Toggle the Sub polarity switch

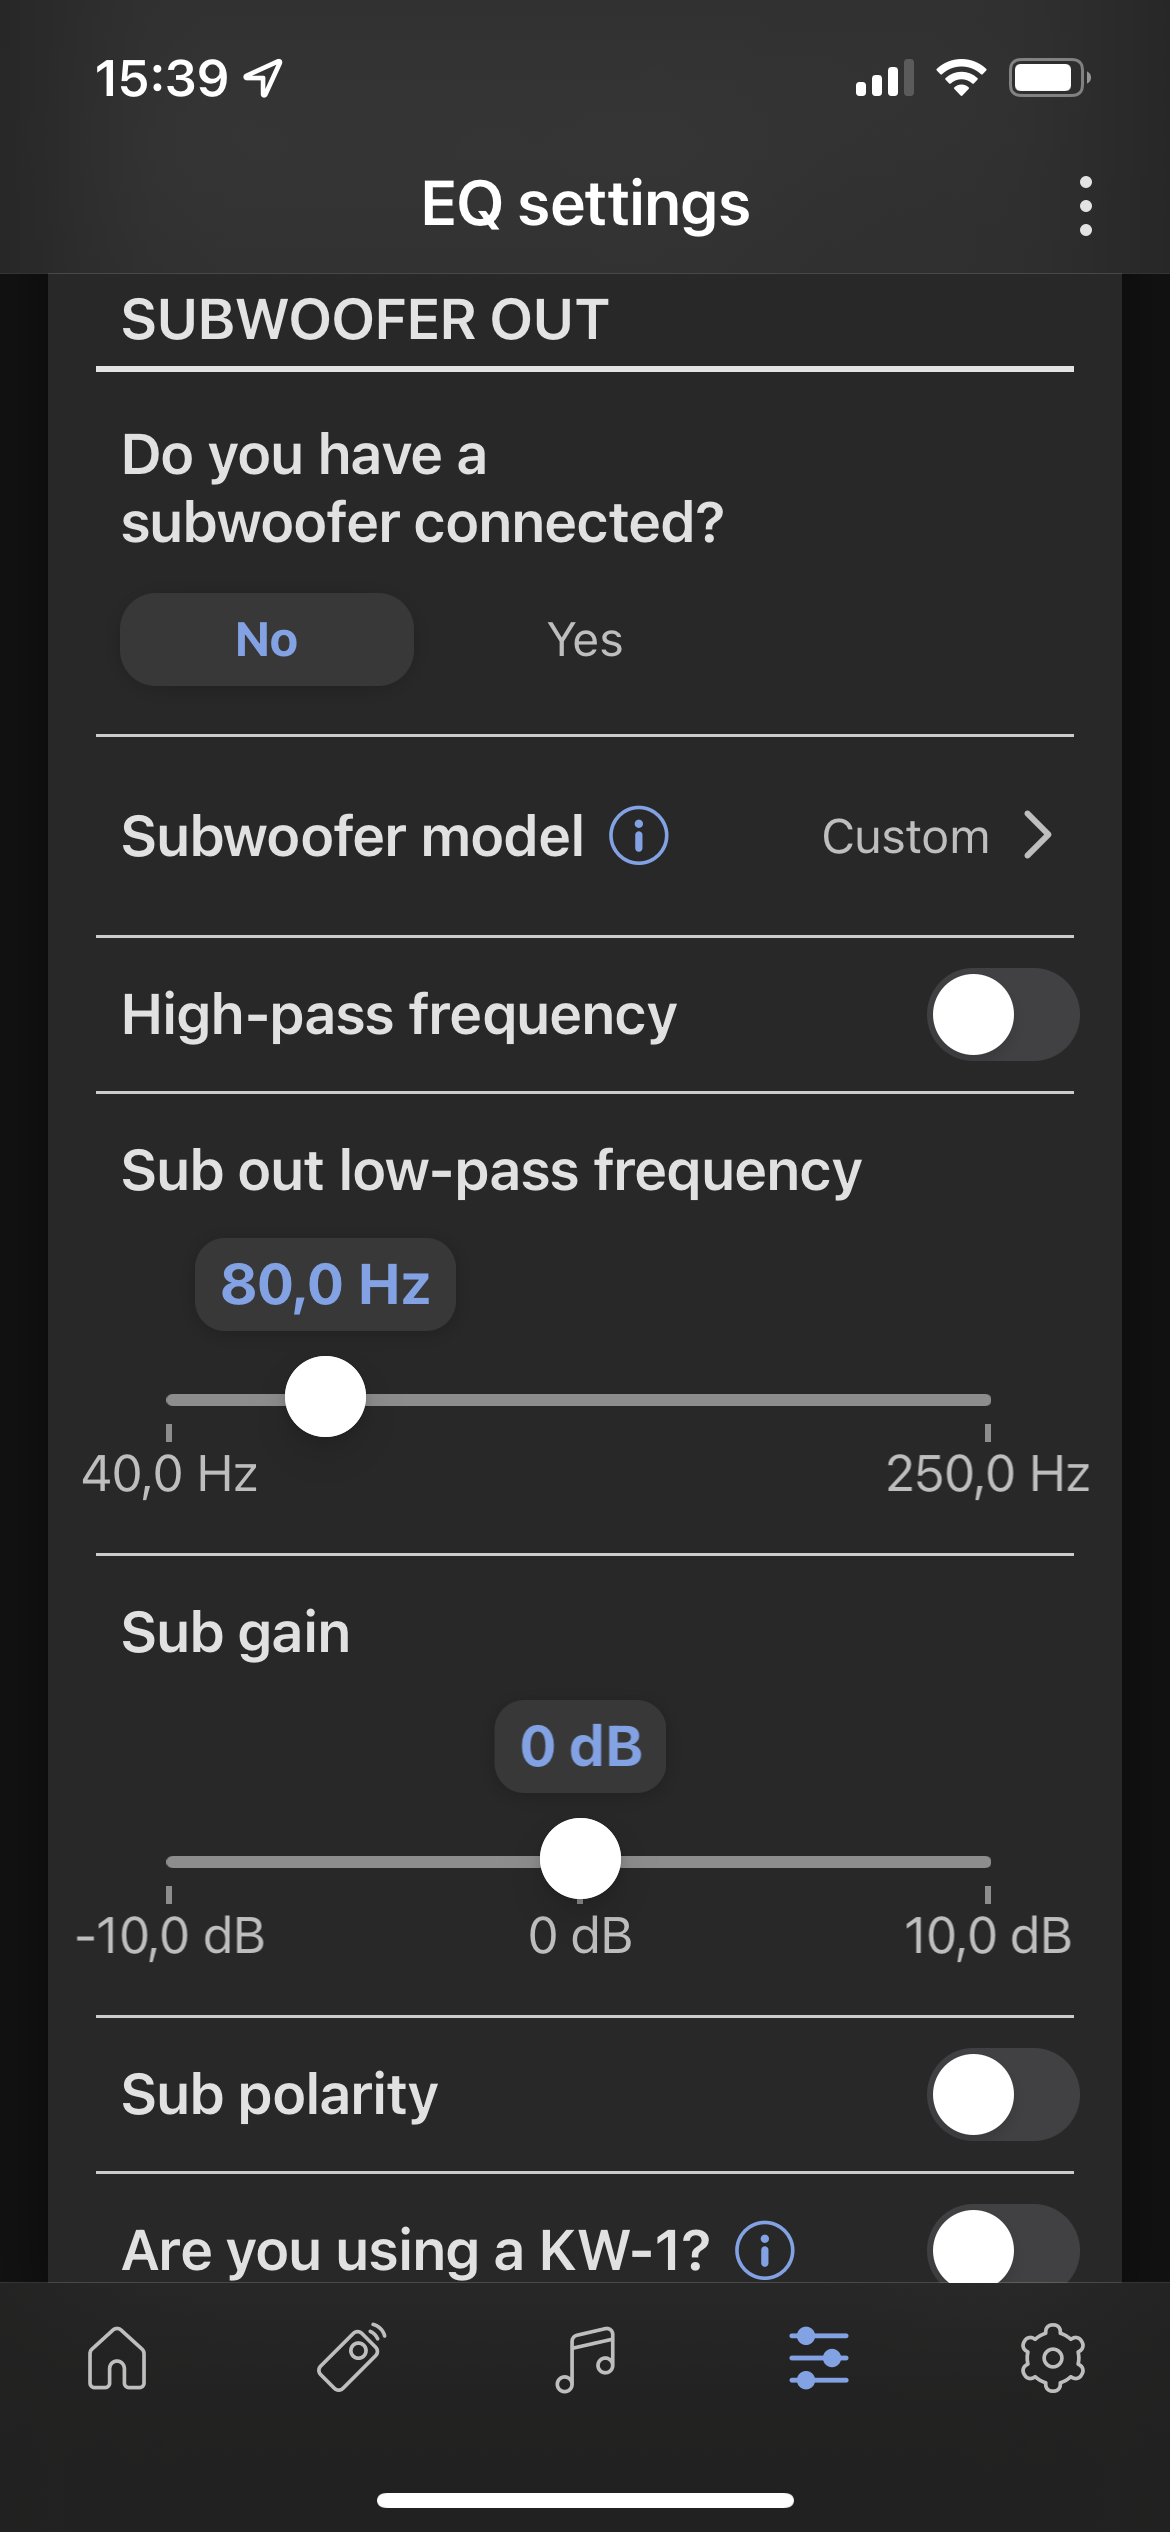point(1002,2094)
